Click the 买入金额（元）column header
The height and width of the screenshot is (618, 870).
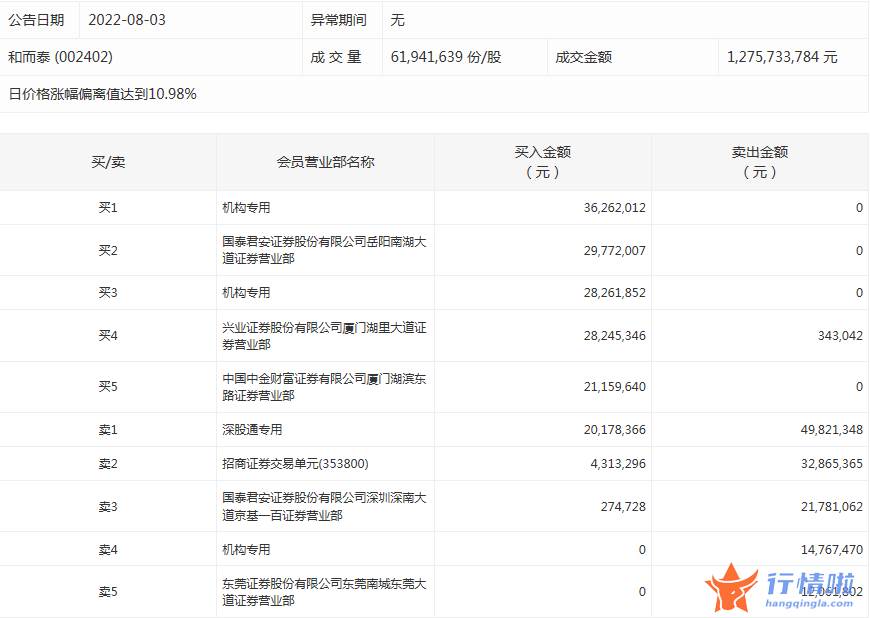543,162
